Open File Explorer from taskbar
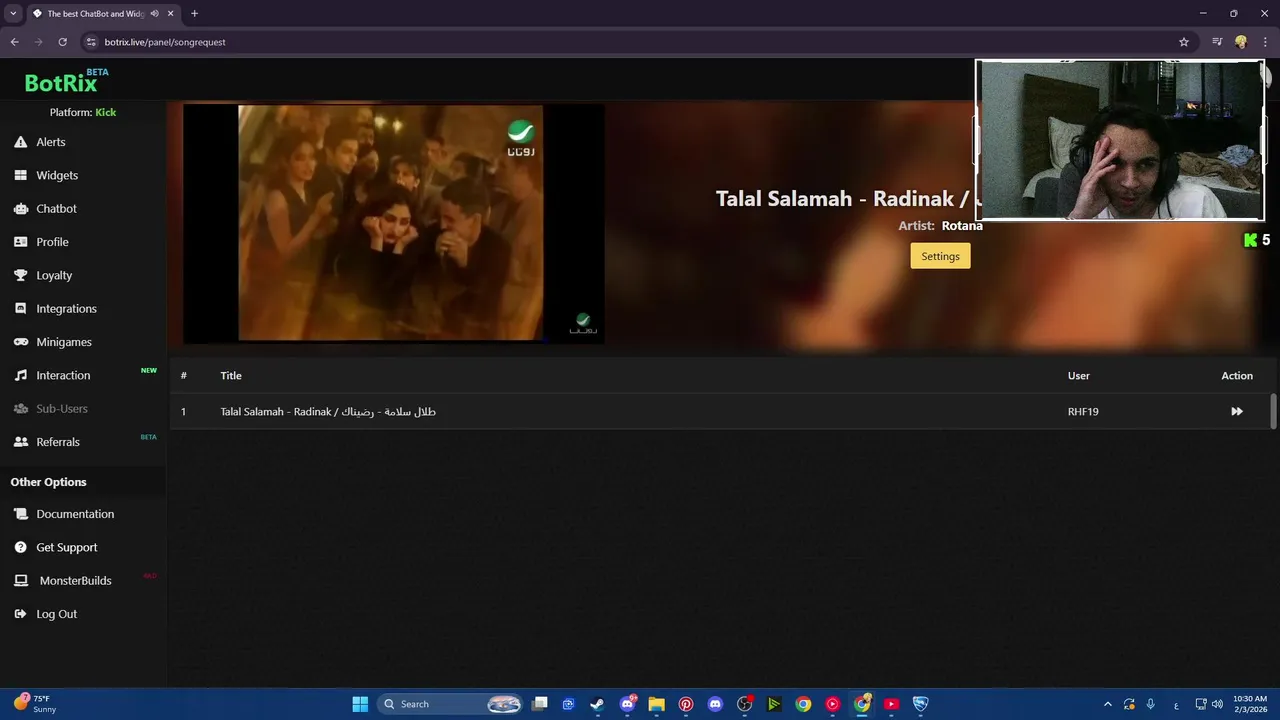The image size is (1280, 720). coord(656,704)
